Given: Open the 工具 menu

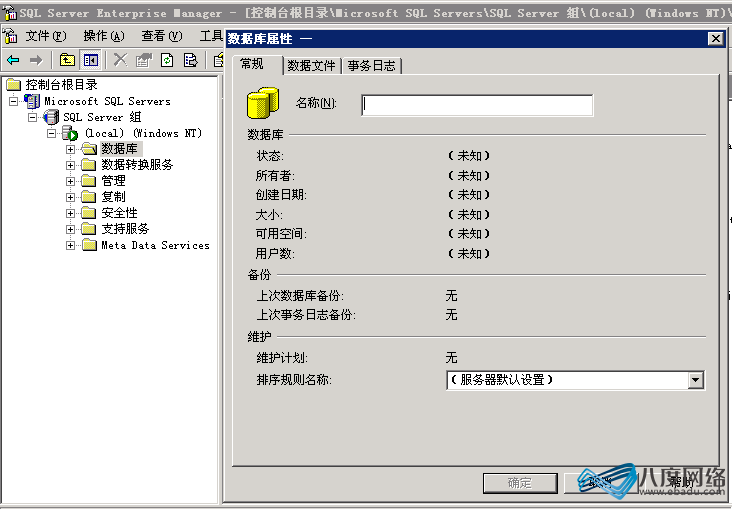Looking at the screenshot, I should tap(211, 35).
